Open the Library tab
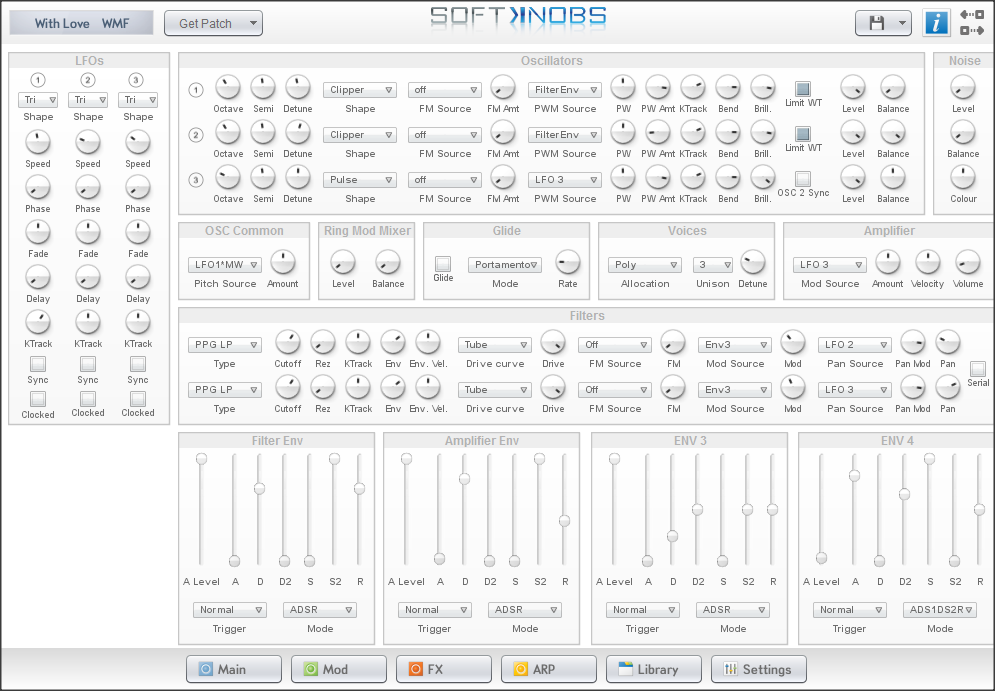Viewport: 995px width, 691px height. [653, 669]
